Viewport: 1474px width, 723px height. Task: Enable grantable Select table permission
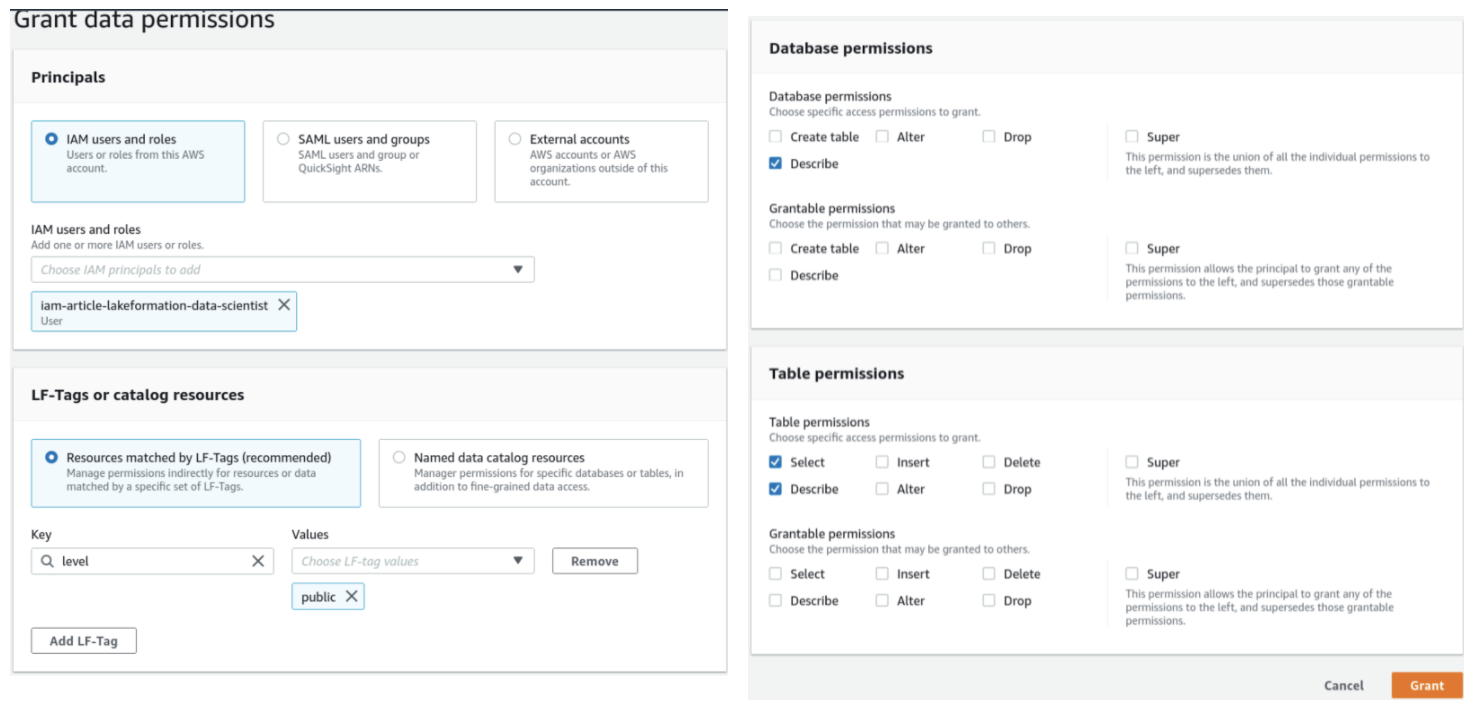[775, 574]
